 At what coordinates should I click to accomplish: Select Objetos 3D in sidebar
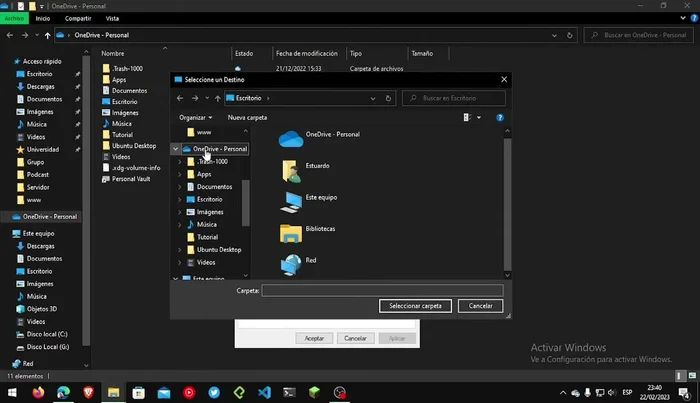[42, 309]
